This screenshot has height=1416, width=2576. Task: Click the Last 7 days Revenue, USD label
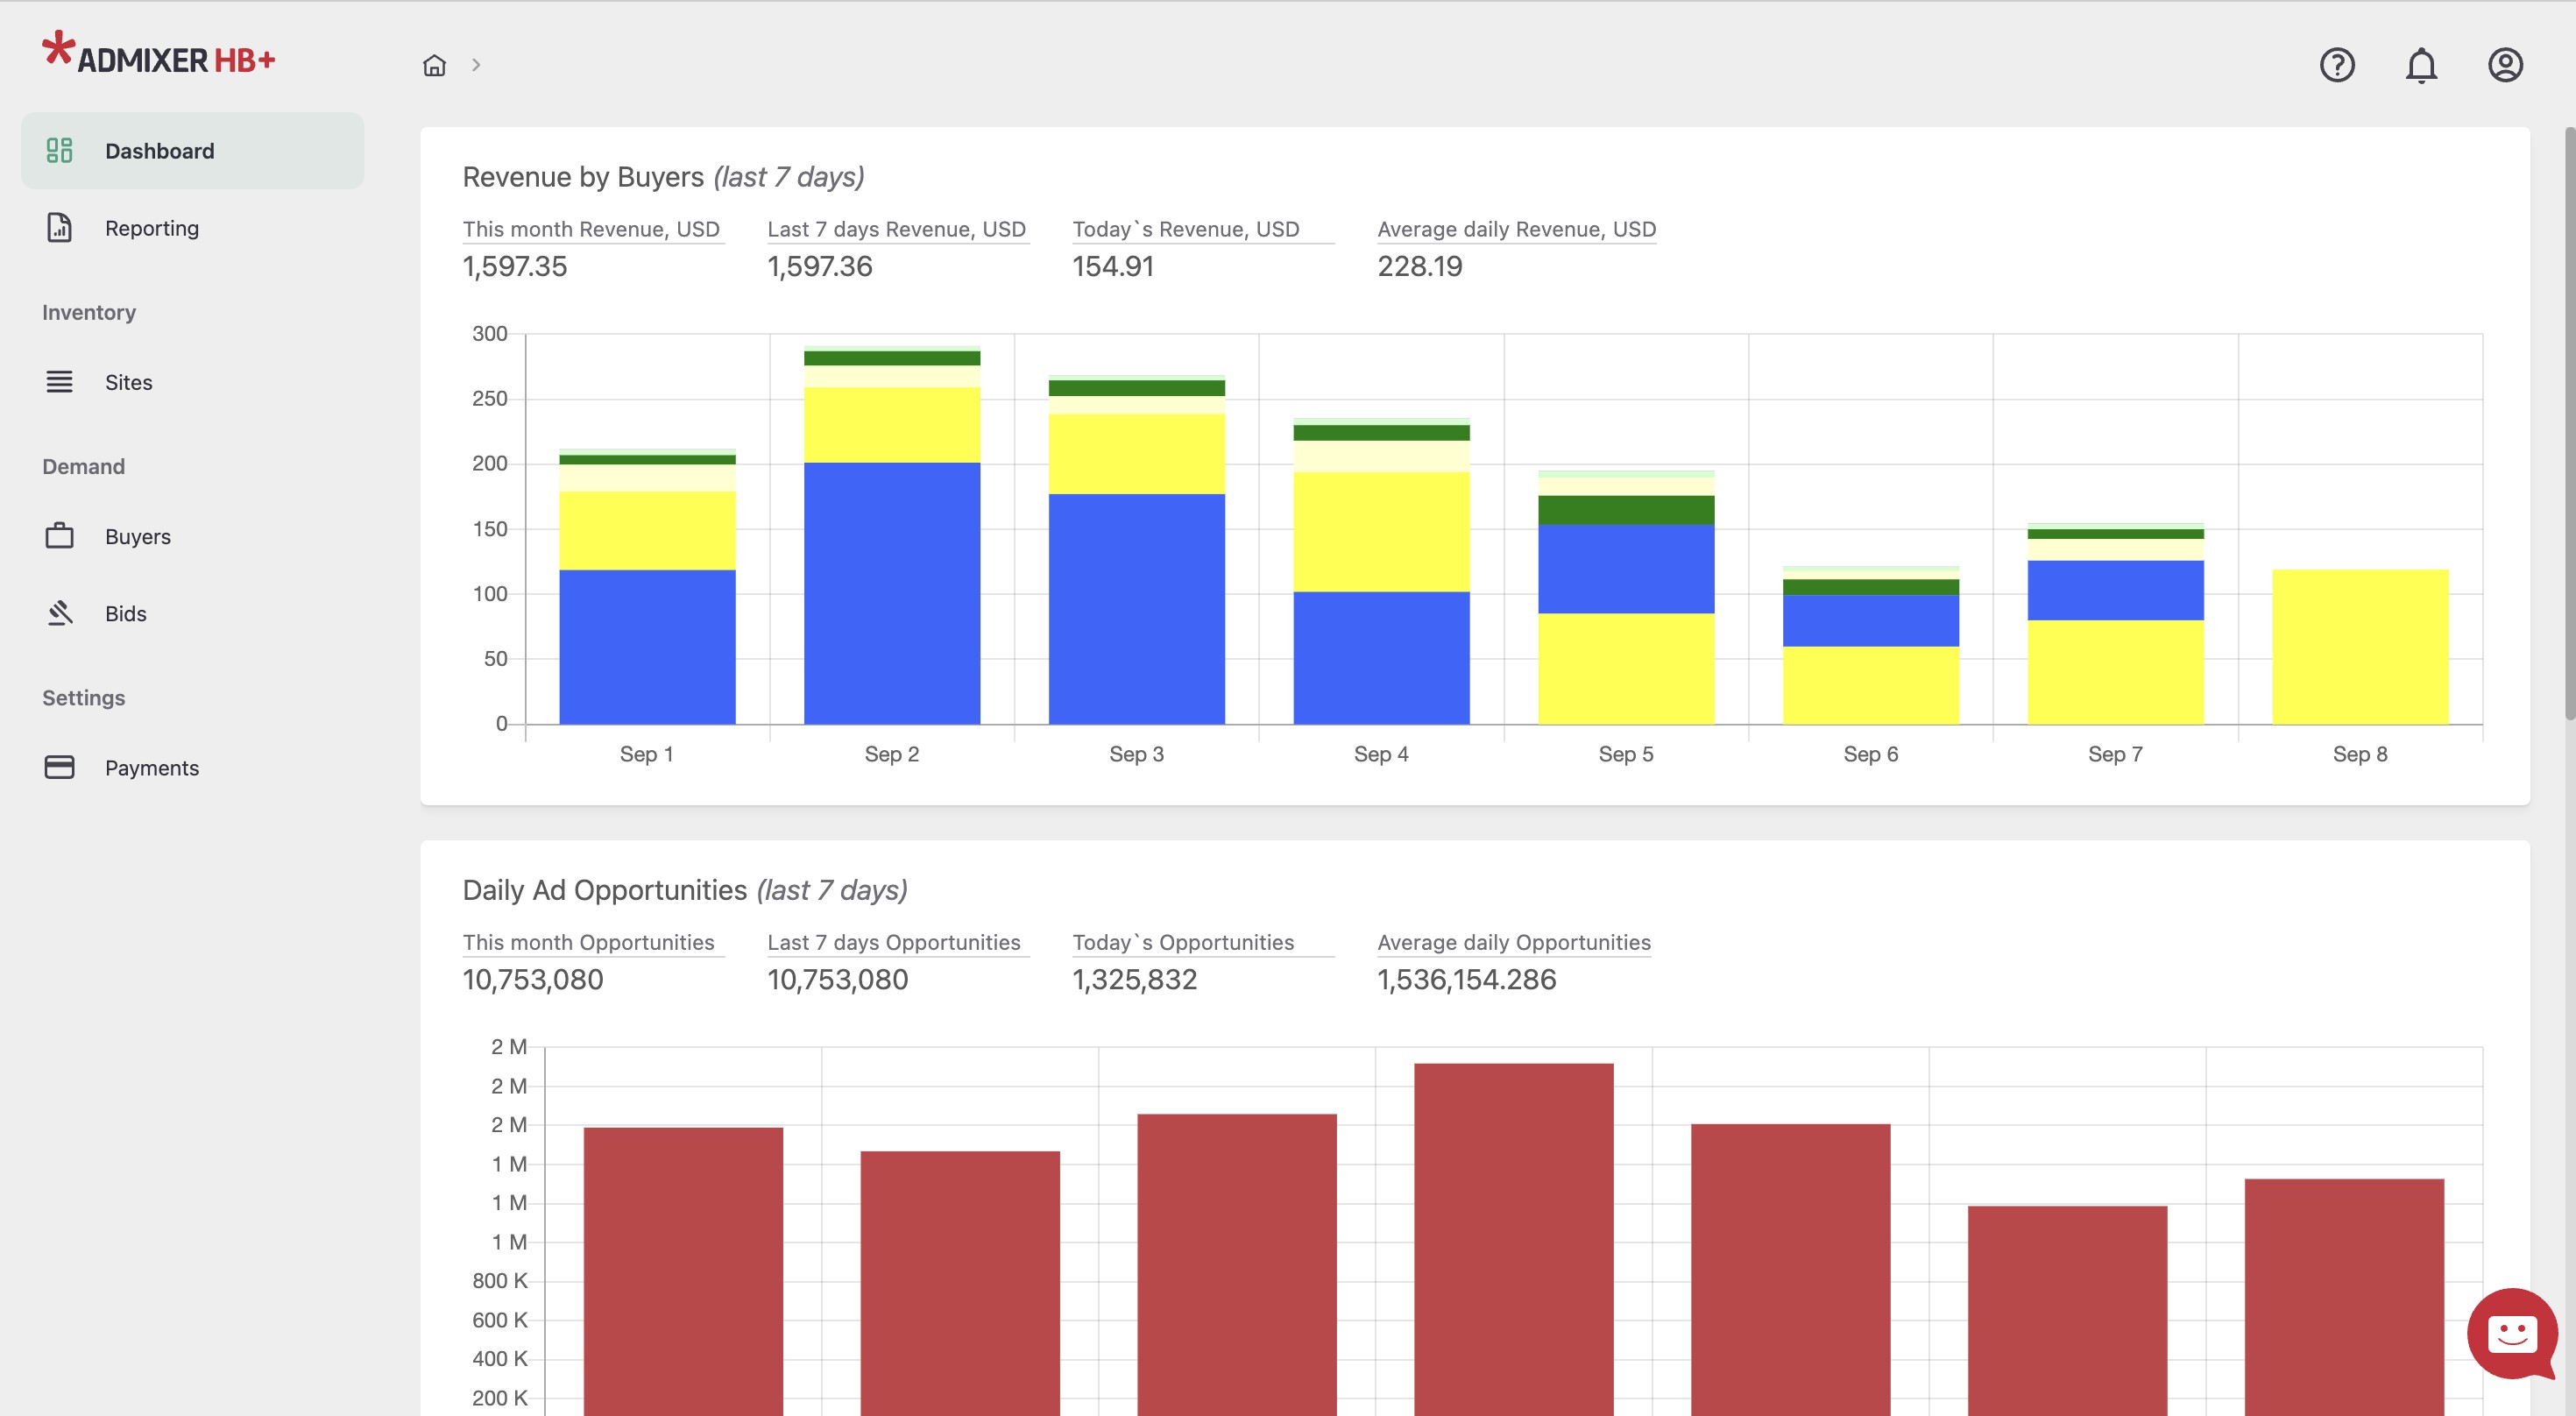point(896,229)
